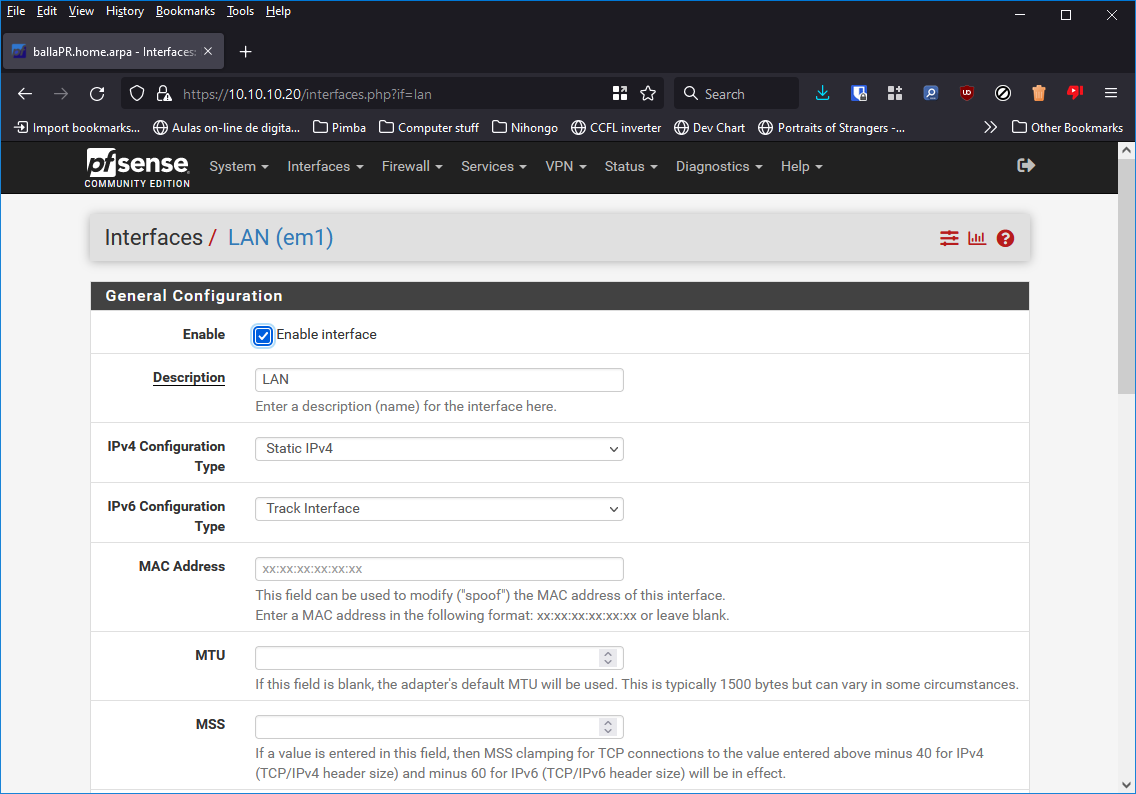Bookmark this page with the star icon
1136x794 pixels.
click(x=648, y=94)
